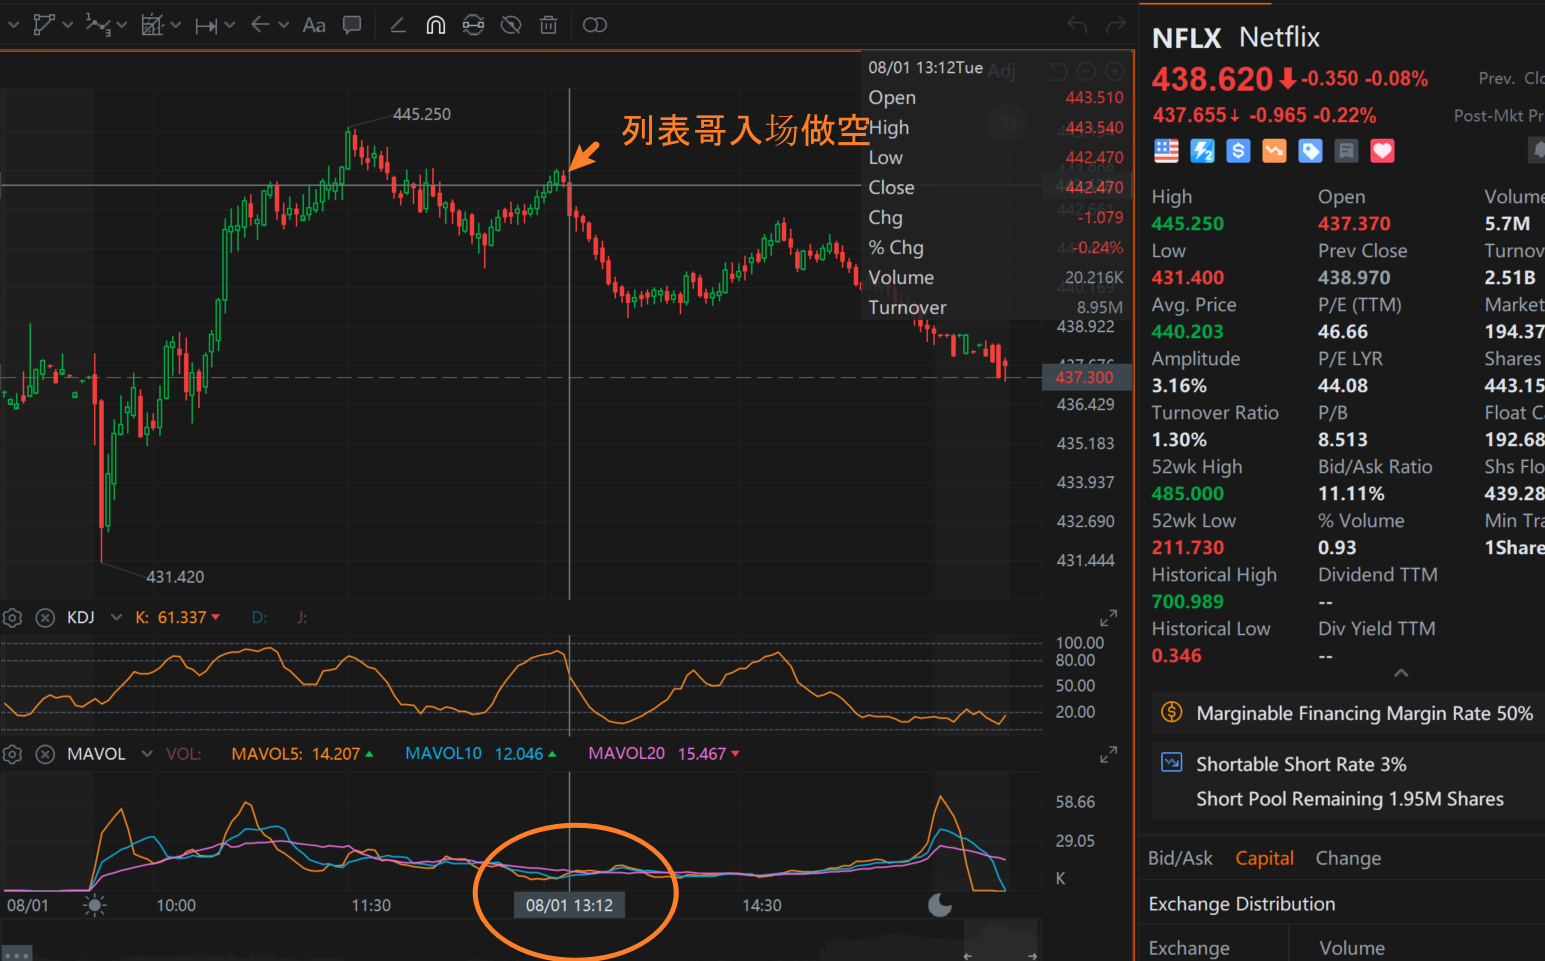The image size is (1545, 961).
Task: Open the leftmost toolbar dropdown chevron
Action: click(13, 25)
